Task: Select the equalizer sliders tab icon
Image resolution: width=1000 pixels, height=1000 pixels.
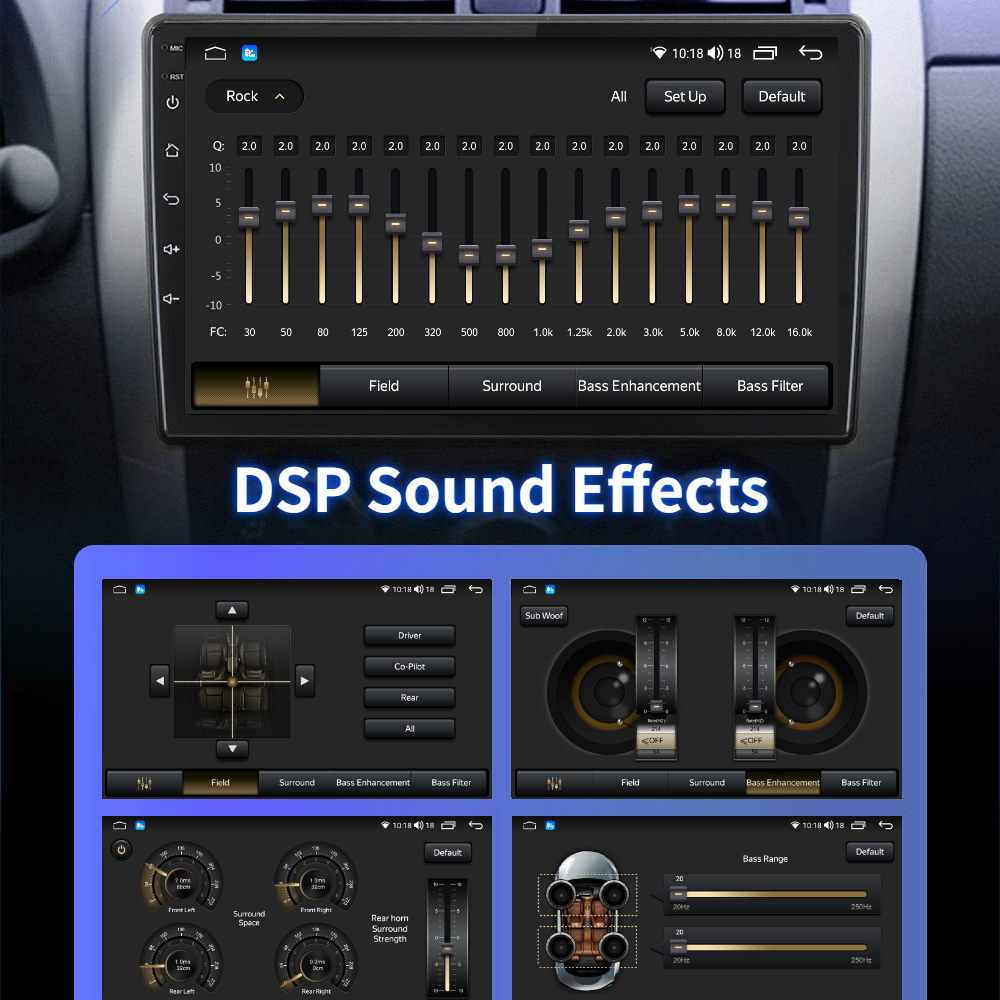Action: point(256,386)
